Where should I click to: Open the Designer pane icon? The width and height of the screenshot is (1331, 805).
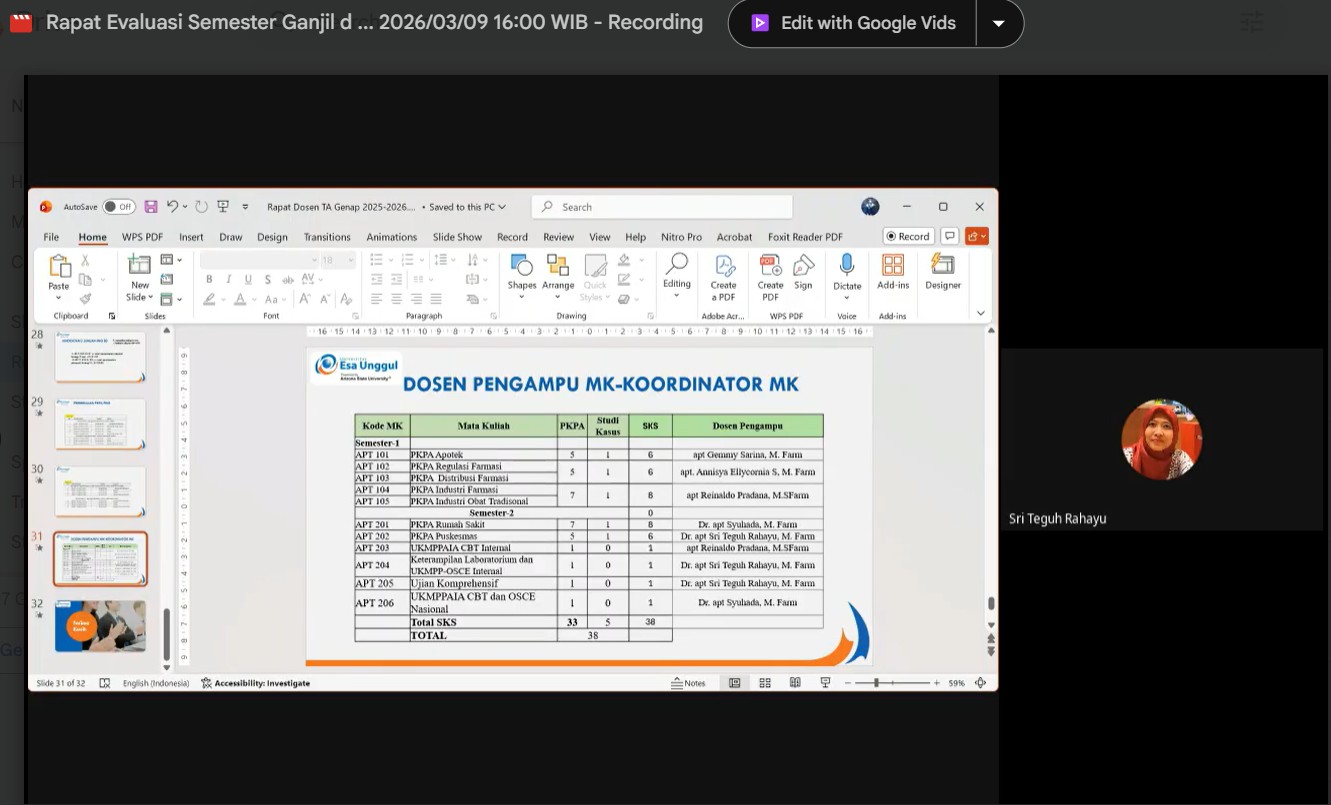pos(942,272)
